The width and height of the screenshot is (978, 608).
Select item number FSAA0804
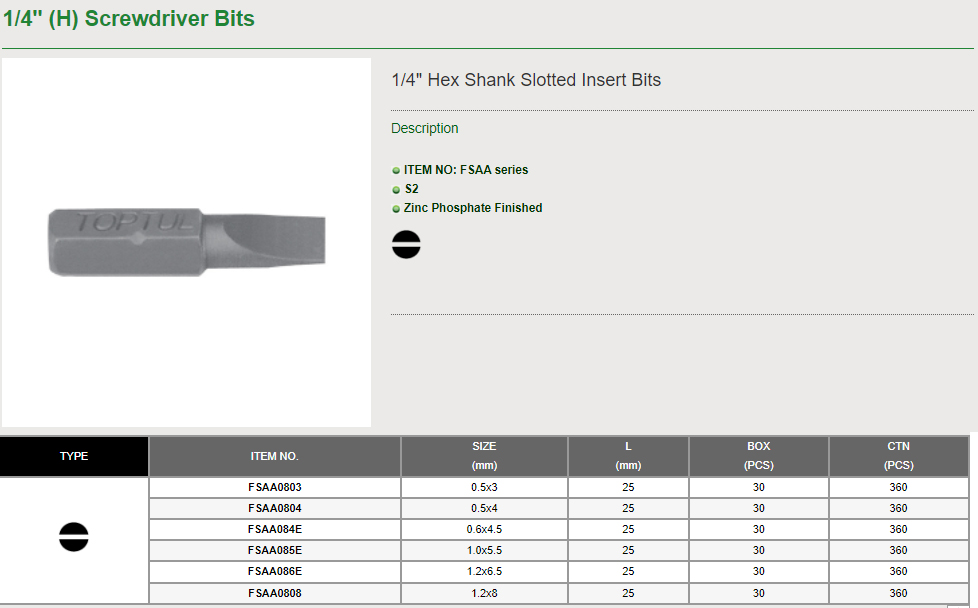(274, 509)
